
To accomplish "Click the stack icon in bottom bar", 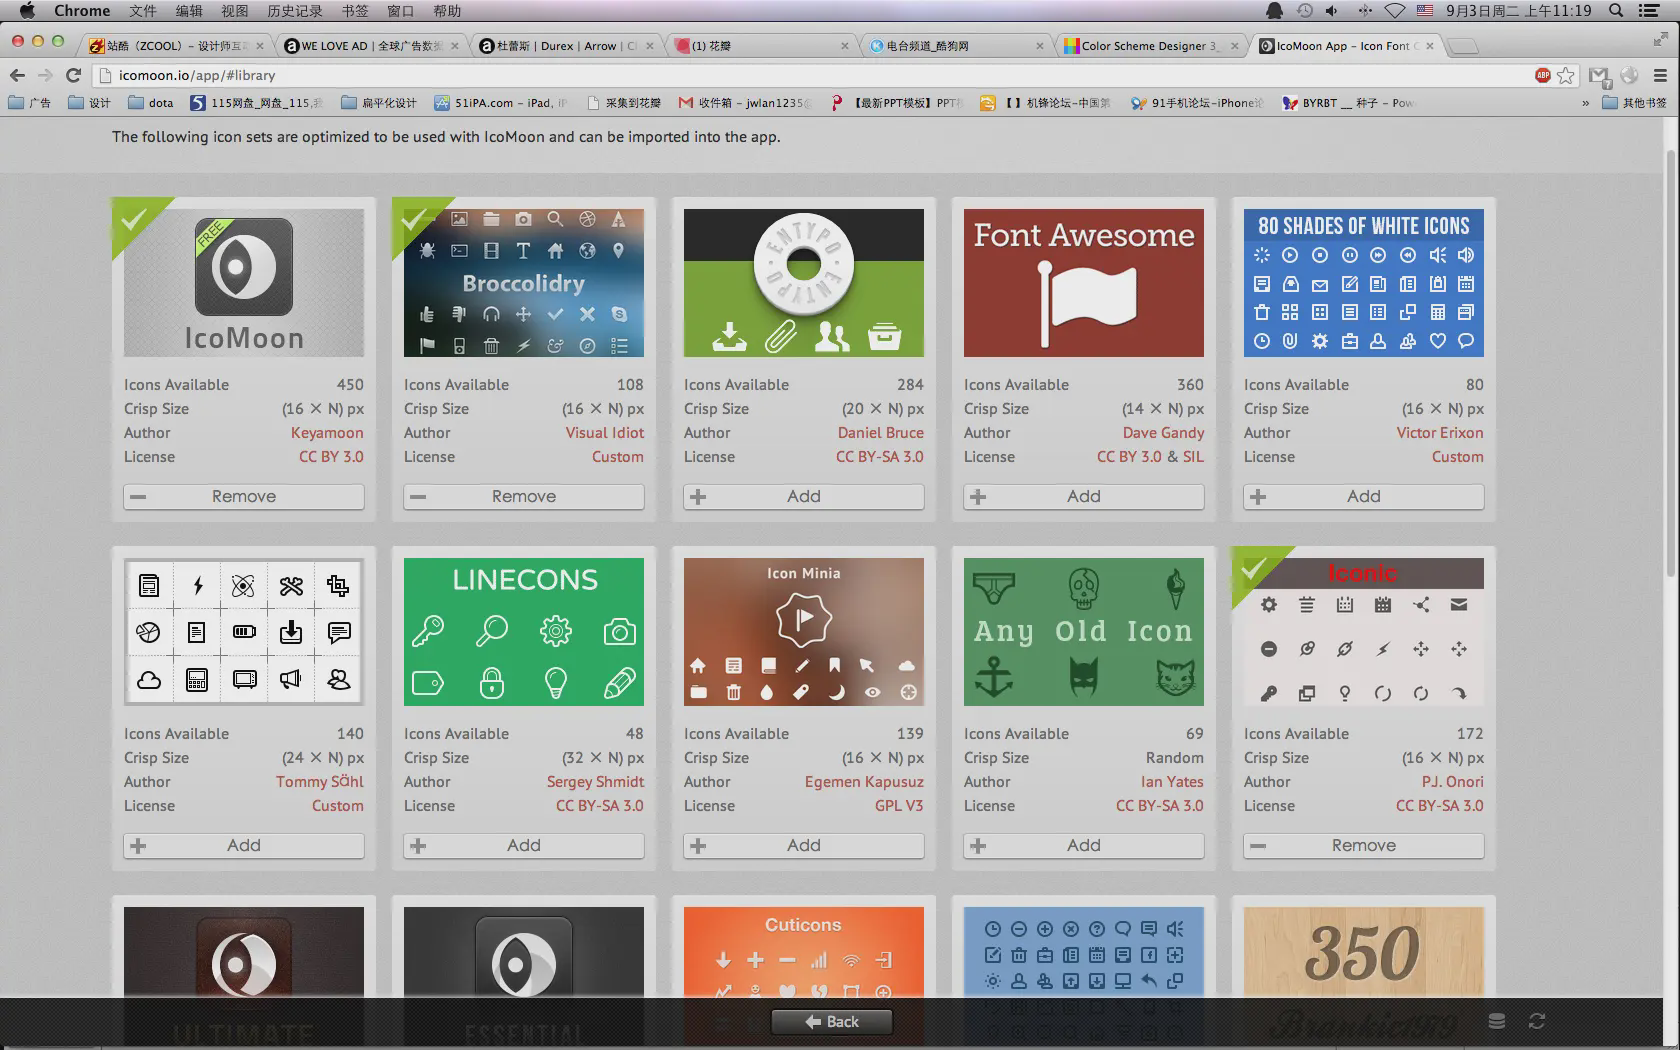I will [x=1496, y=1021].
